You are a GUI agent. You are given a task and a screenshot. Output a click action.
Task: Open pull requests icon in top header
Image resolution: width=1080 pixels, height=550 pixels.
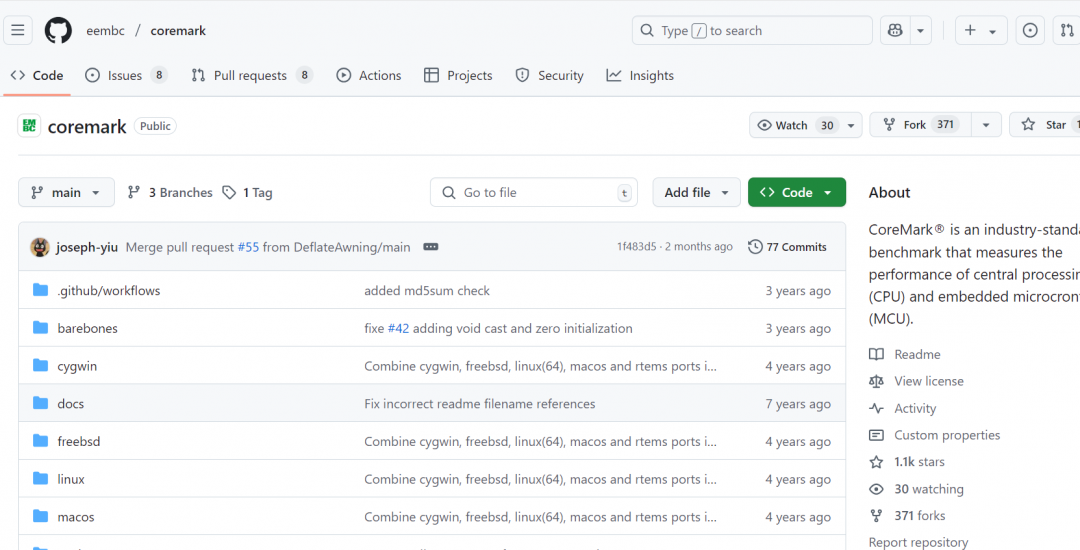[x=1067, y=30]
